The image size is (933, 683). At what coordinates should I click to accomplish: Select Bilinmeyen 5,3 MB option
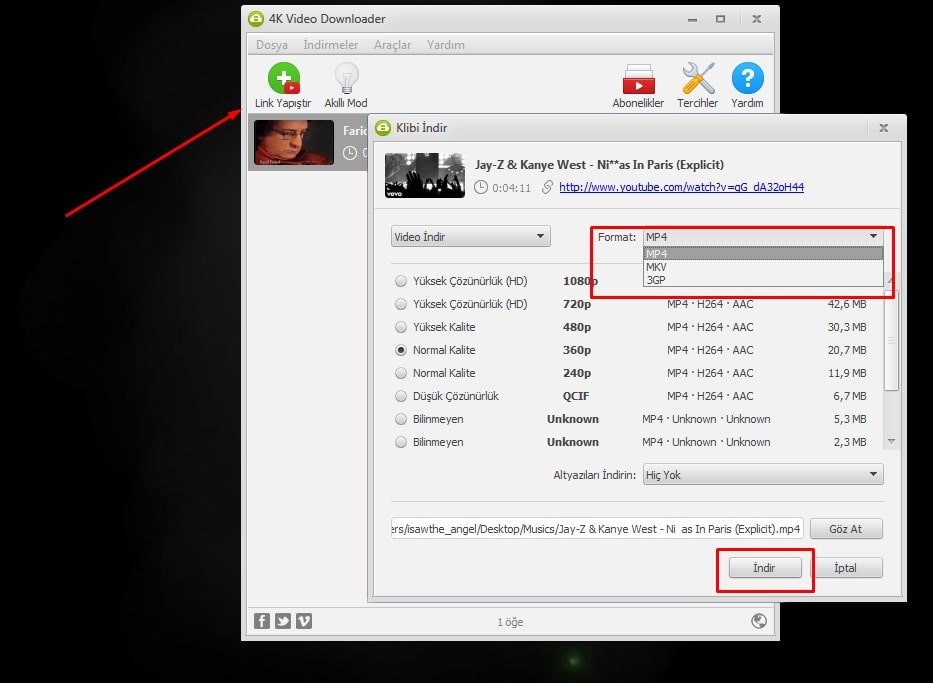click(x=401, y=419)
